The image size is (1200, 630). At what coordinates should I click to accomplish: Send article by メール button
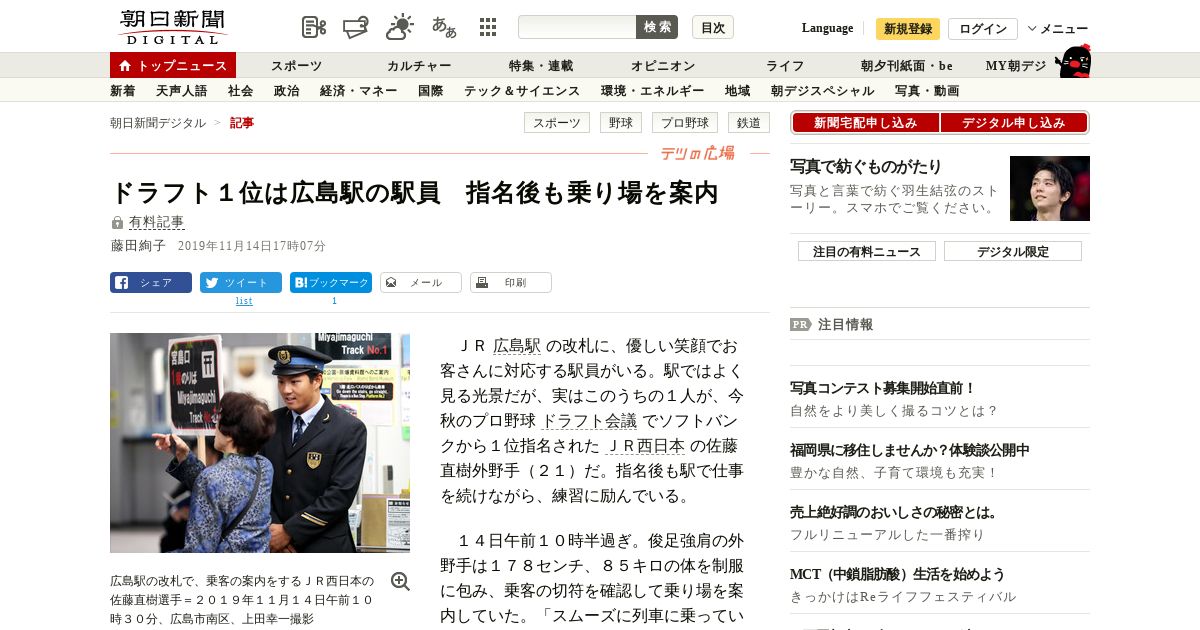[x=421, y=283]
